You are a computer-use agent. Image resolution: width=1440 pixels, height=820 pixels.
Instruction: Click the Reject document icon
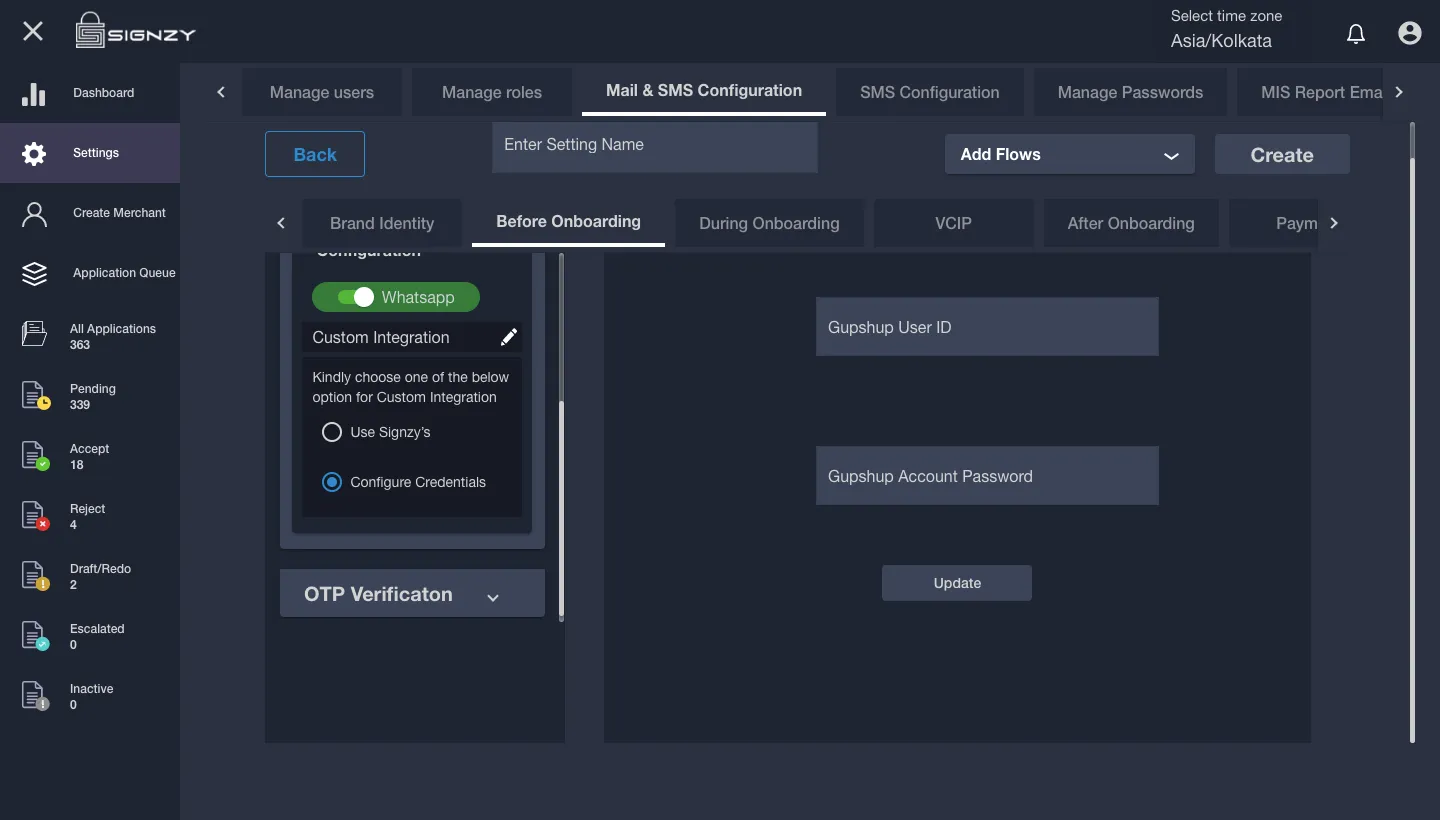pyautogui.click(x=35, y=515)
